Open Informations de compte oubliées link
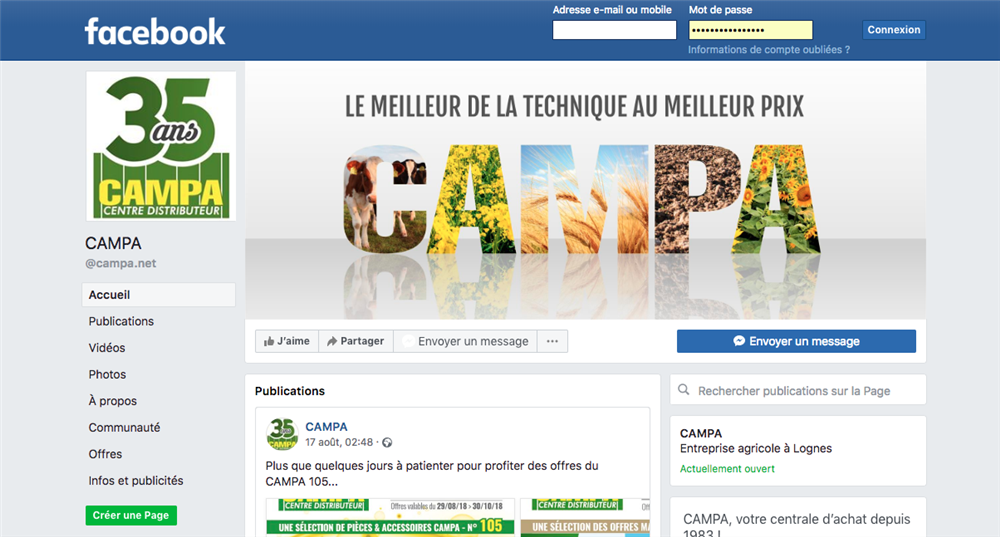Viewport: 1000px width, 537px height. (768, 50)
